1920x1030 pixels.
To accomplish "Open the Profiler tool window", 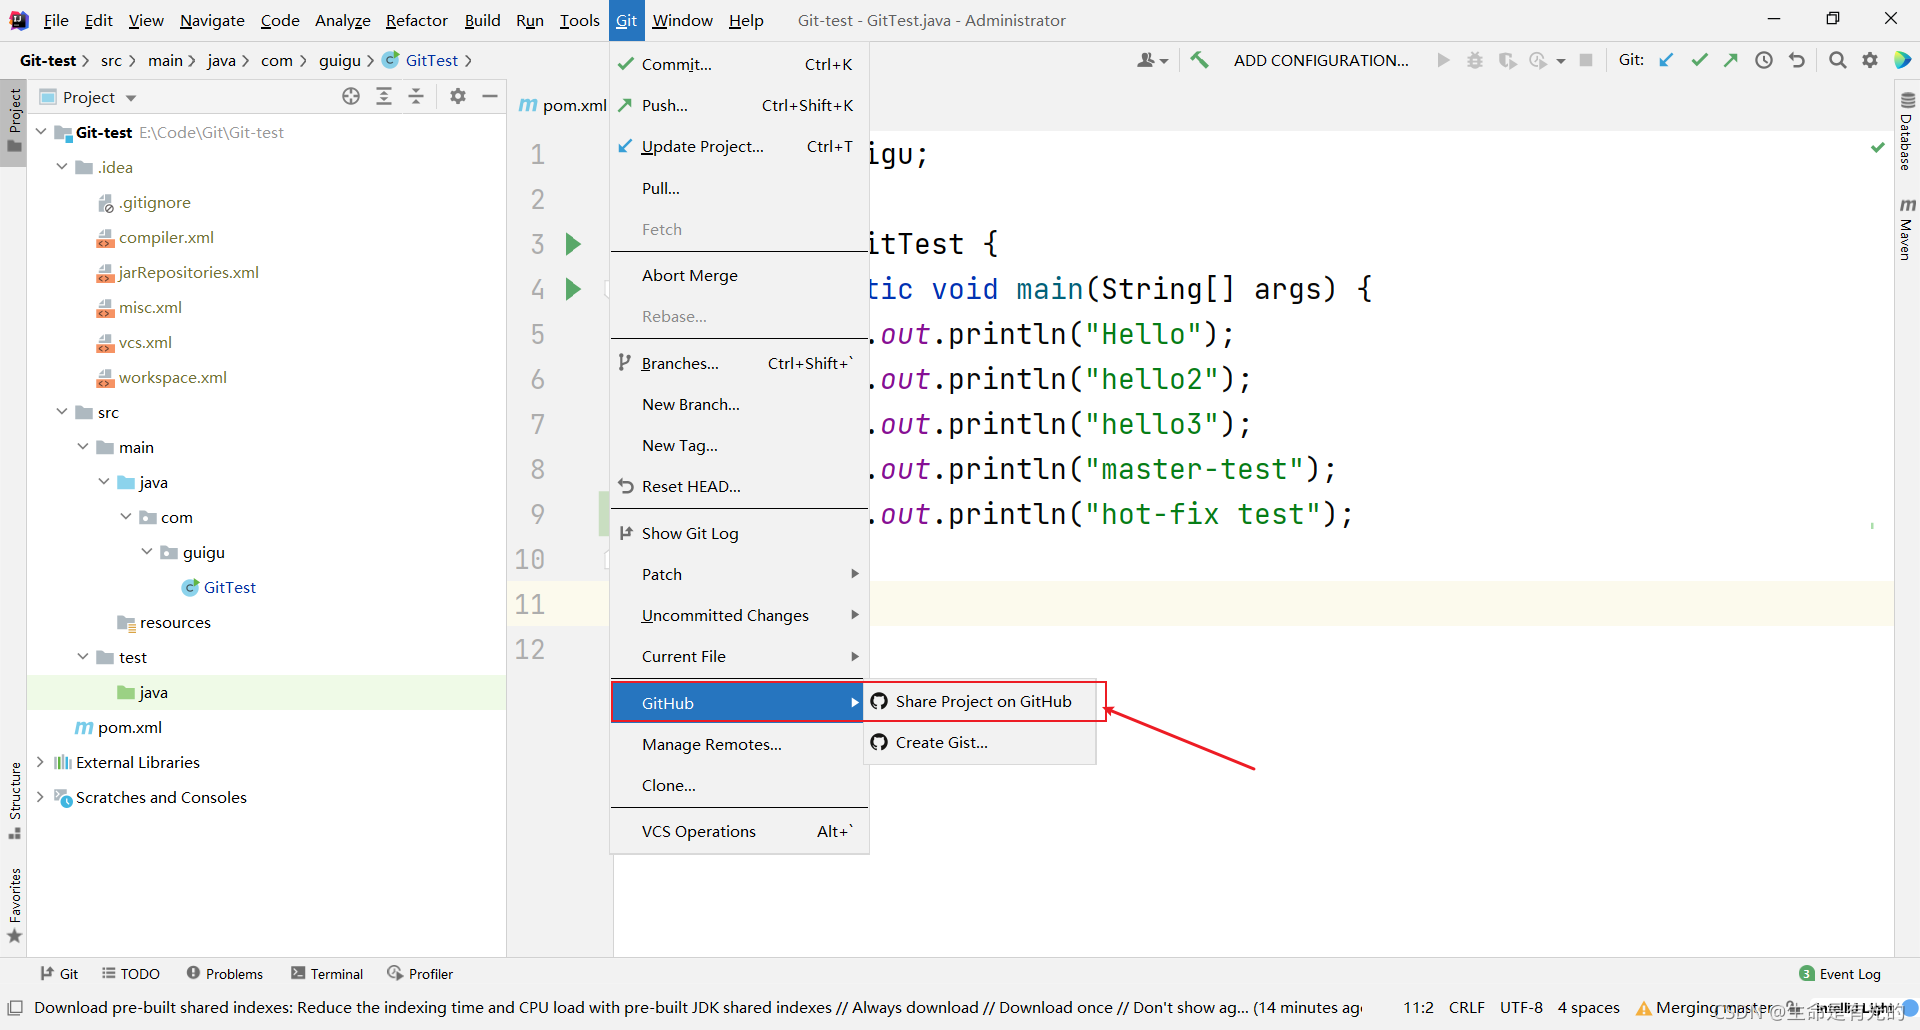I will coord(421,974).
